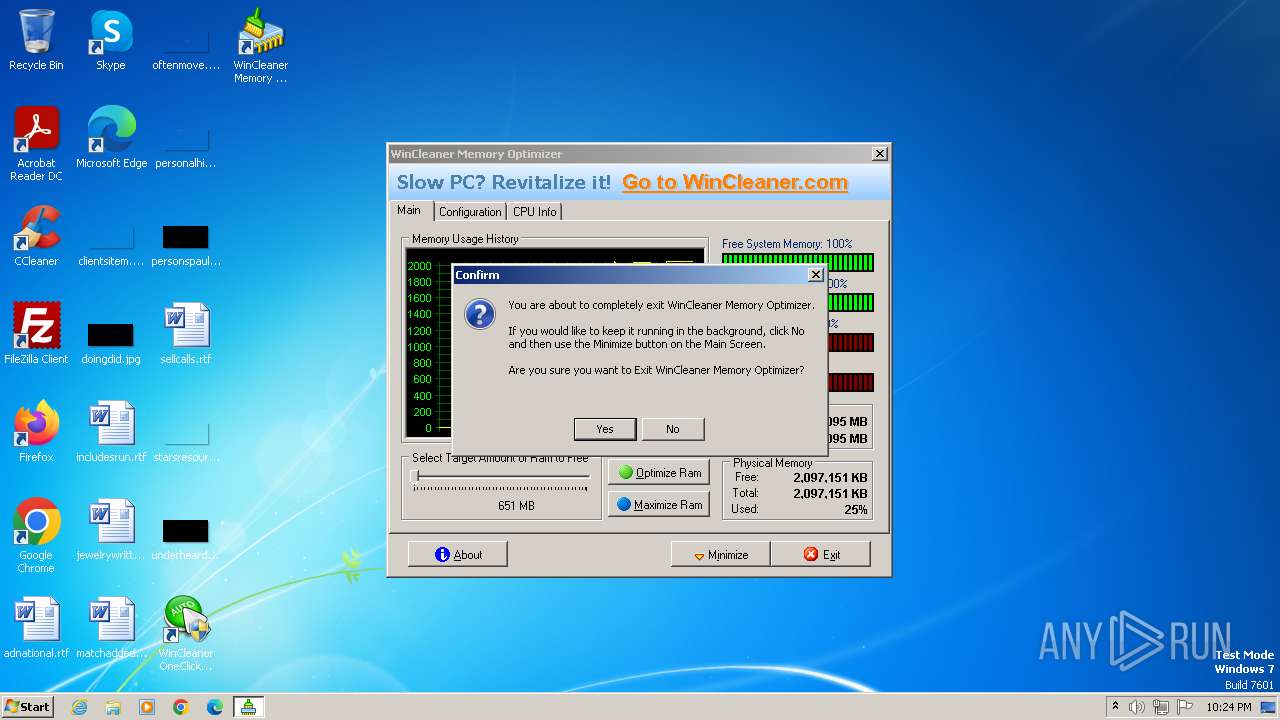Open the Firefox desktop shortcut
Image resolution: width=1280 pixels, height=720 pixels.
pos(36,432)
